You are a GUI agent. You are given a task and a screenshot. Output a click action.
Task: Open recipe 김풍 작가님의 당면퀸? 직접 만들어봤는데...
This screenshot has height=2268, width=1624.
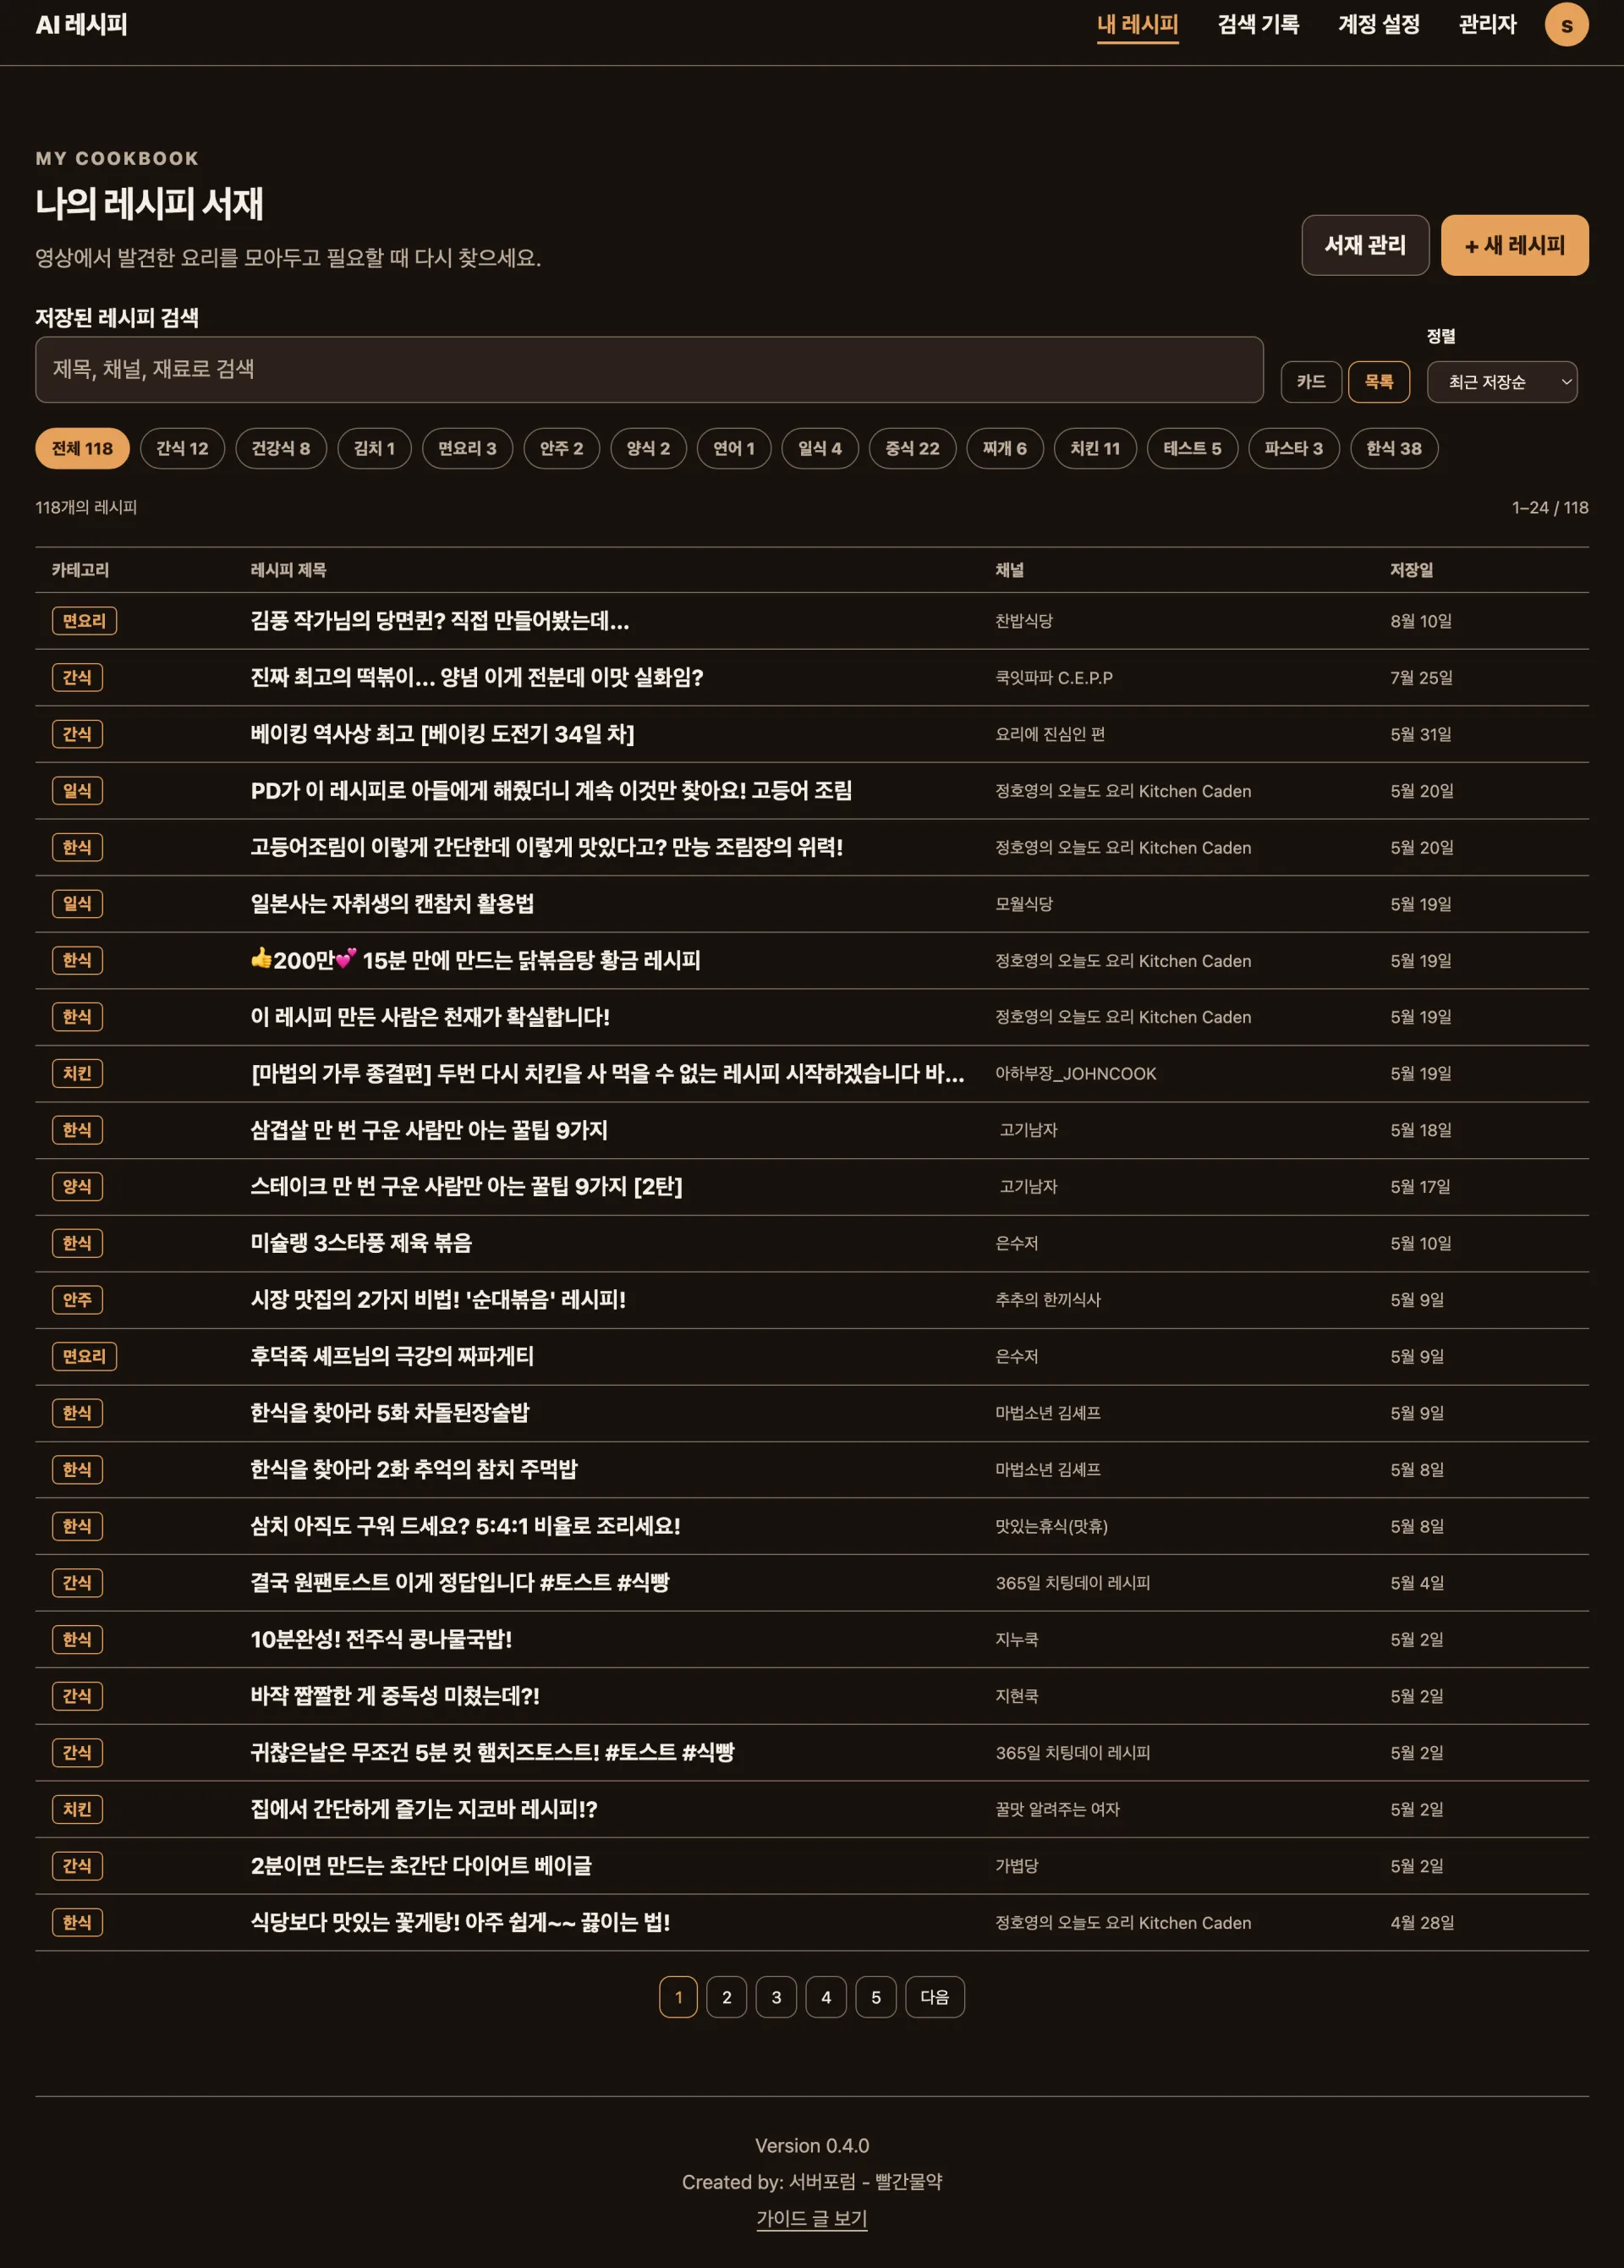440,621
